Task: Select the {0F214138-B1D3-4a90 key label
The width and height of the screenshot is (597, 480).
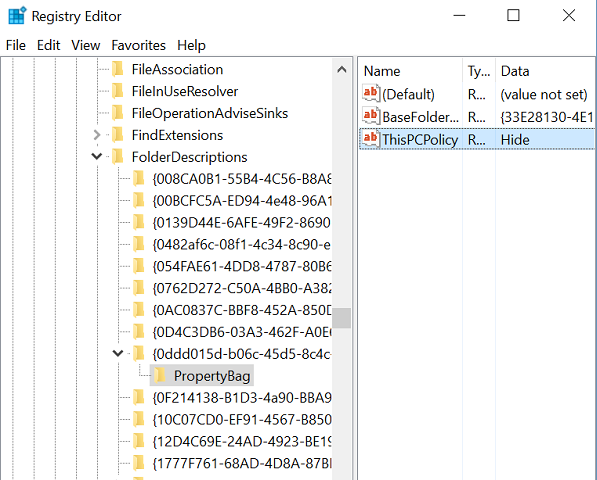Action: [x=242, y=397]
